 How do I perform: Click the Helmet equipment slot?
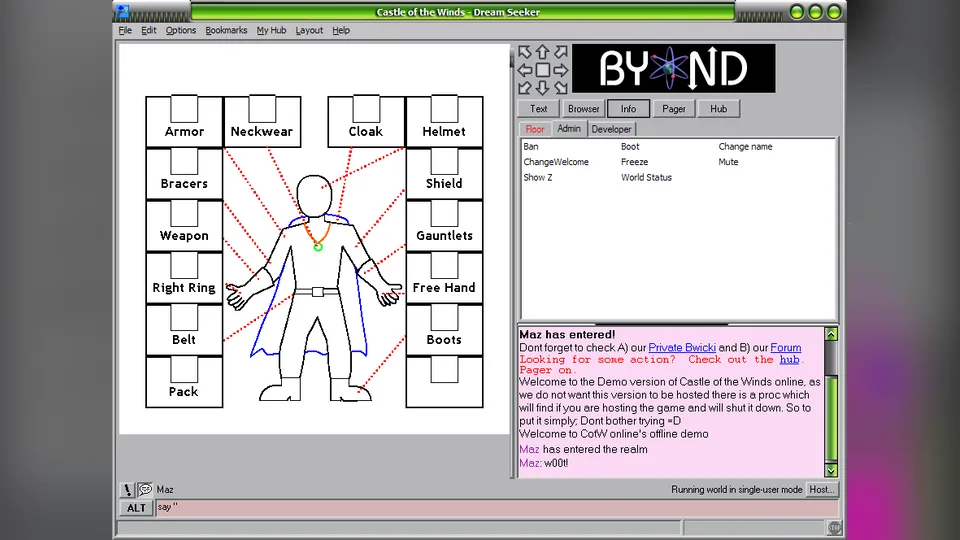[444, 121]
